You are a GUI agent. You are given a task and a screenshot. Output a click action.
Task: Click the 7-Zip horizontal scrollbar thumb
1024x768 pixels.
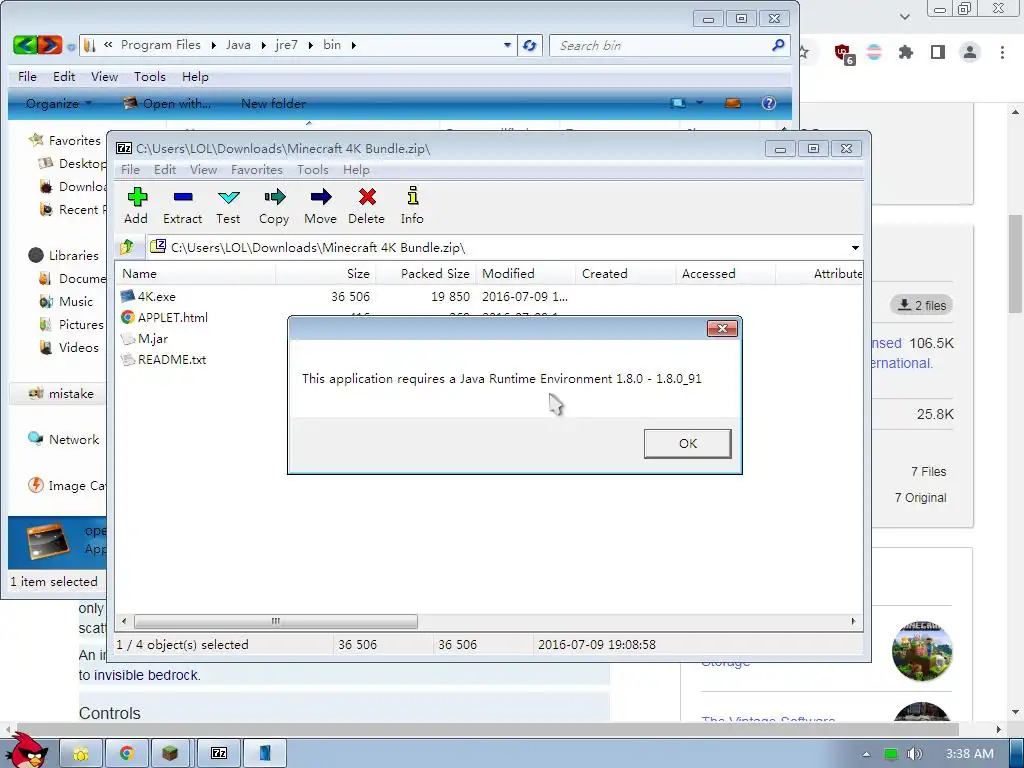(276, 621)
